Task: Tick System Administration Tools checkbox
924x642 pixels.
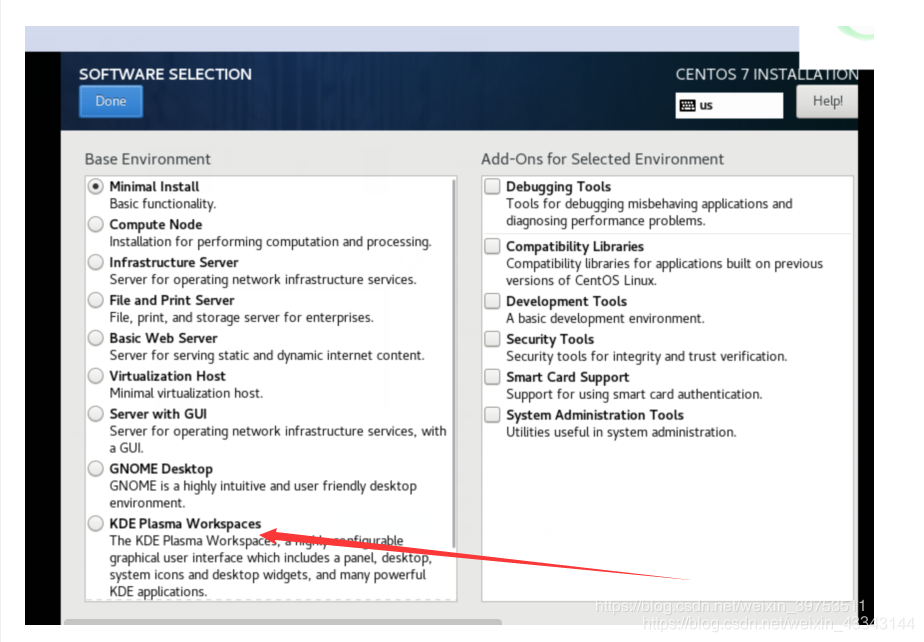Action: pos(492,414)
